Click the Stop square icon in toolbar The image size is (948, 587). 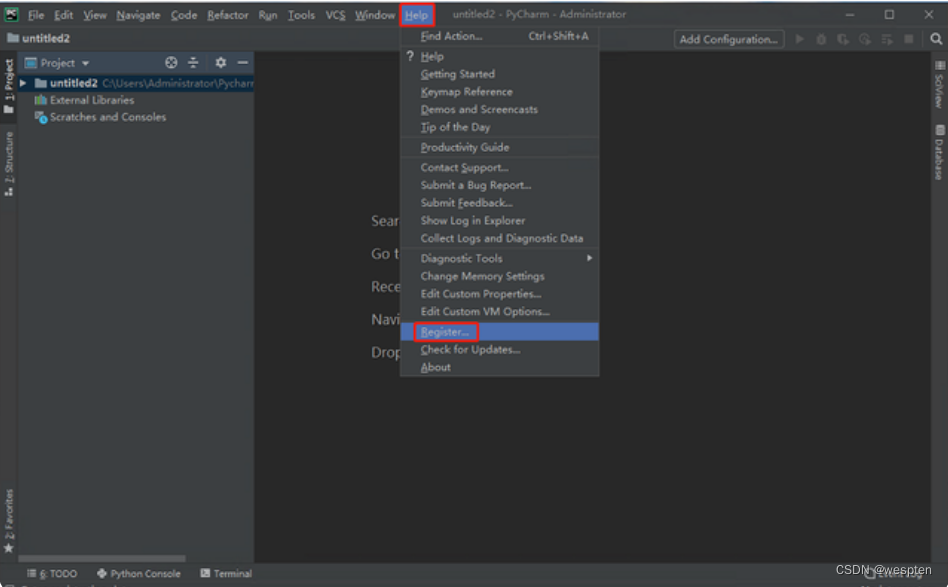tap(908, 39)
